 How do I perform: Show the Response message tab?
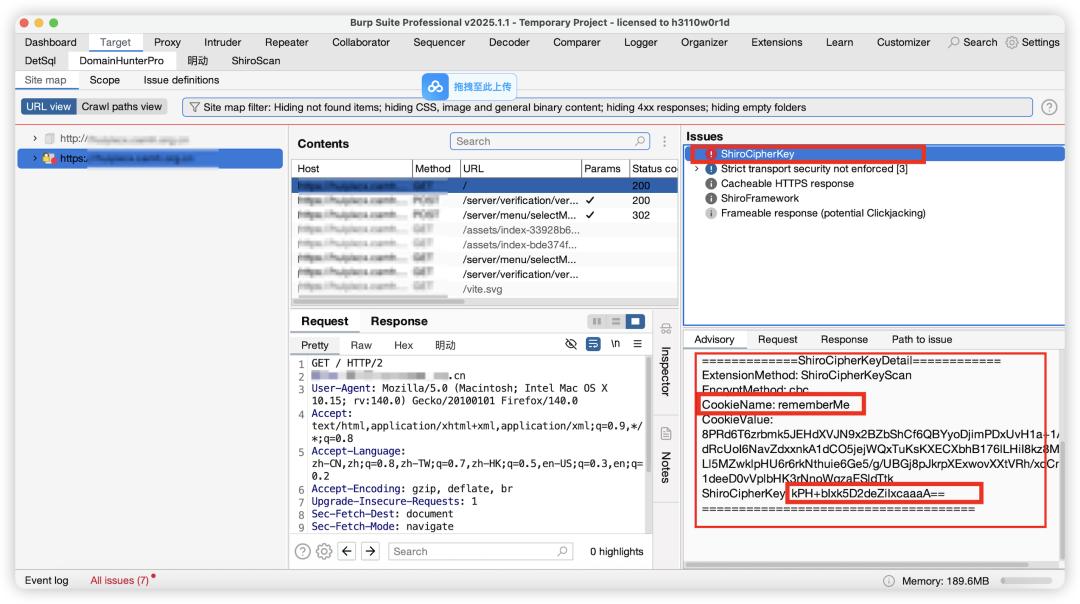[x=399, y=322]
